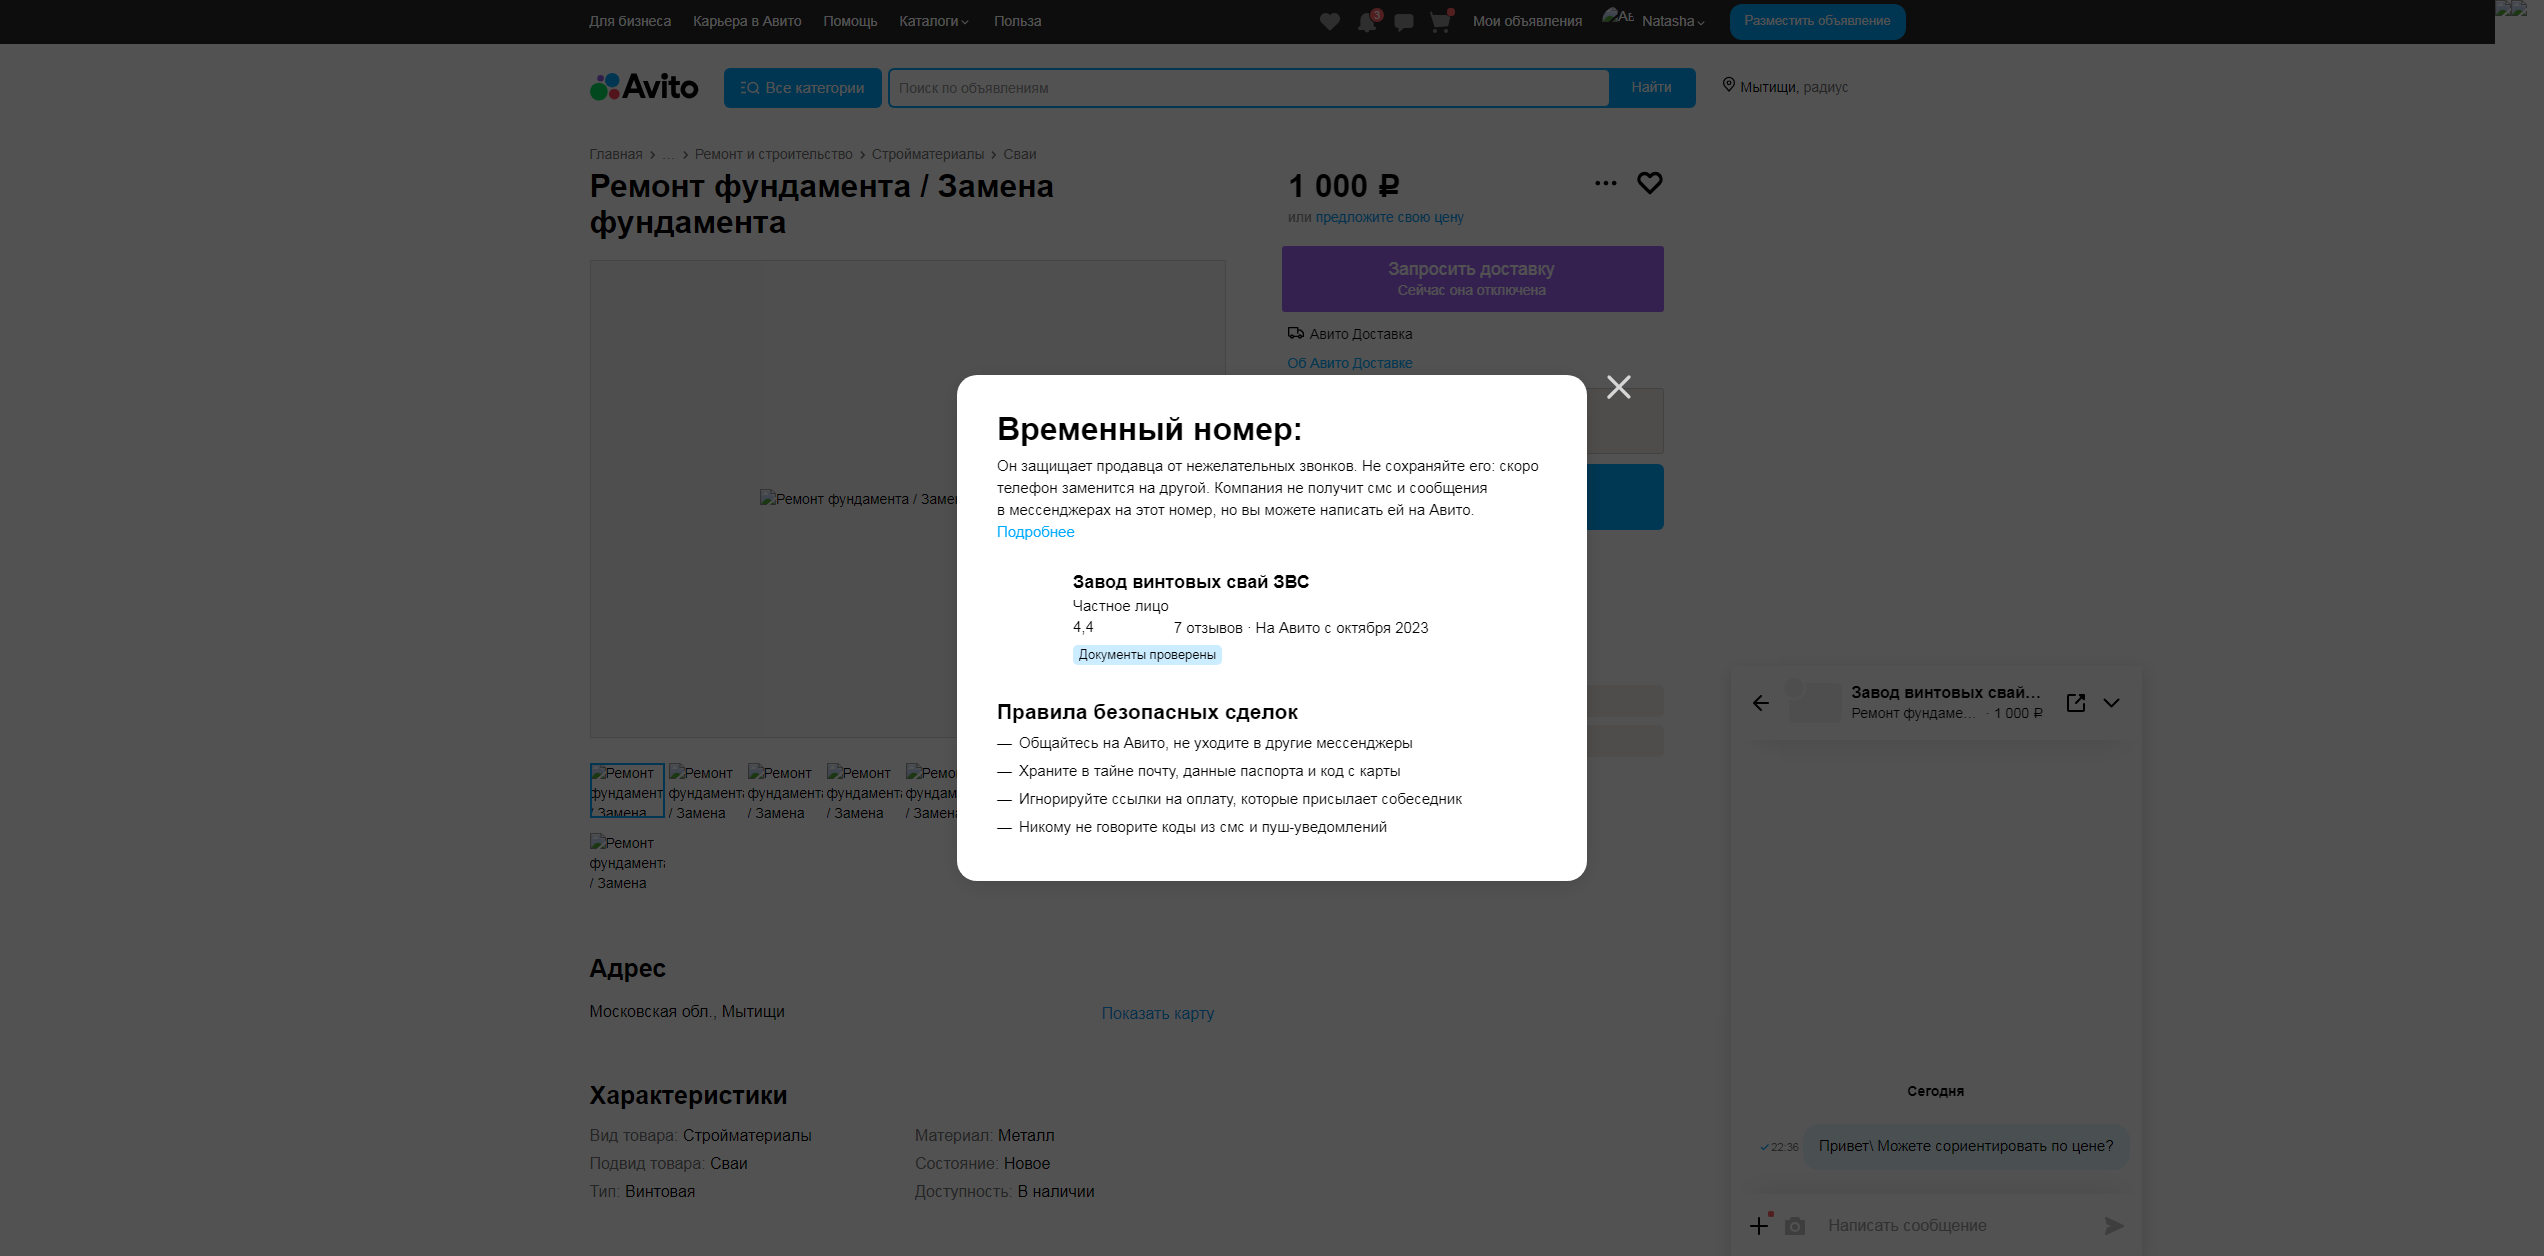Open three-dots more actions menu
2544x1256 pixels.
[1605, 183]
